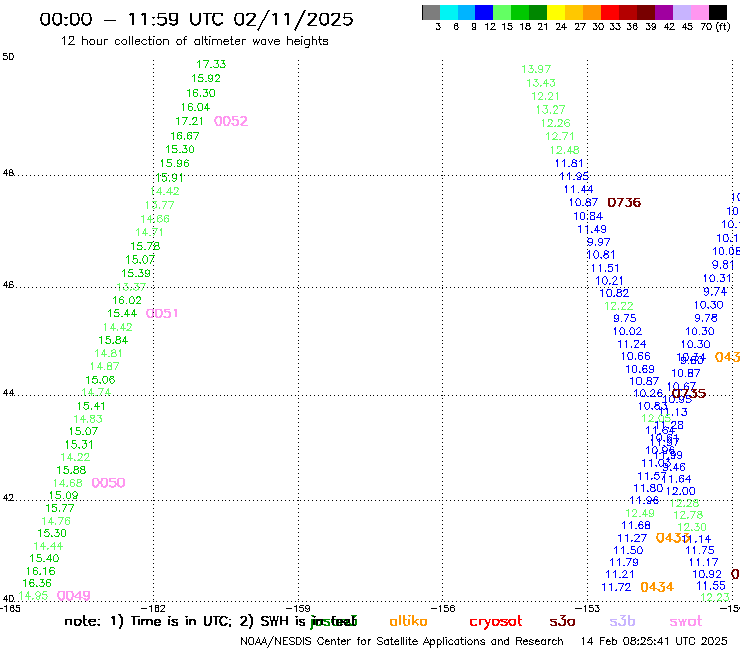Select the latitude axis label 44
This screenshot has height=650, width=740.
click(x=8, y=393)
